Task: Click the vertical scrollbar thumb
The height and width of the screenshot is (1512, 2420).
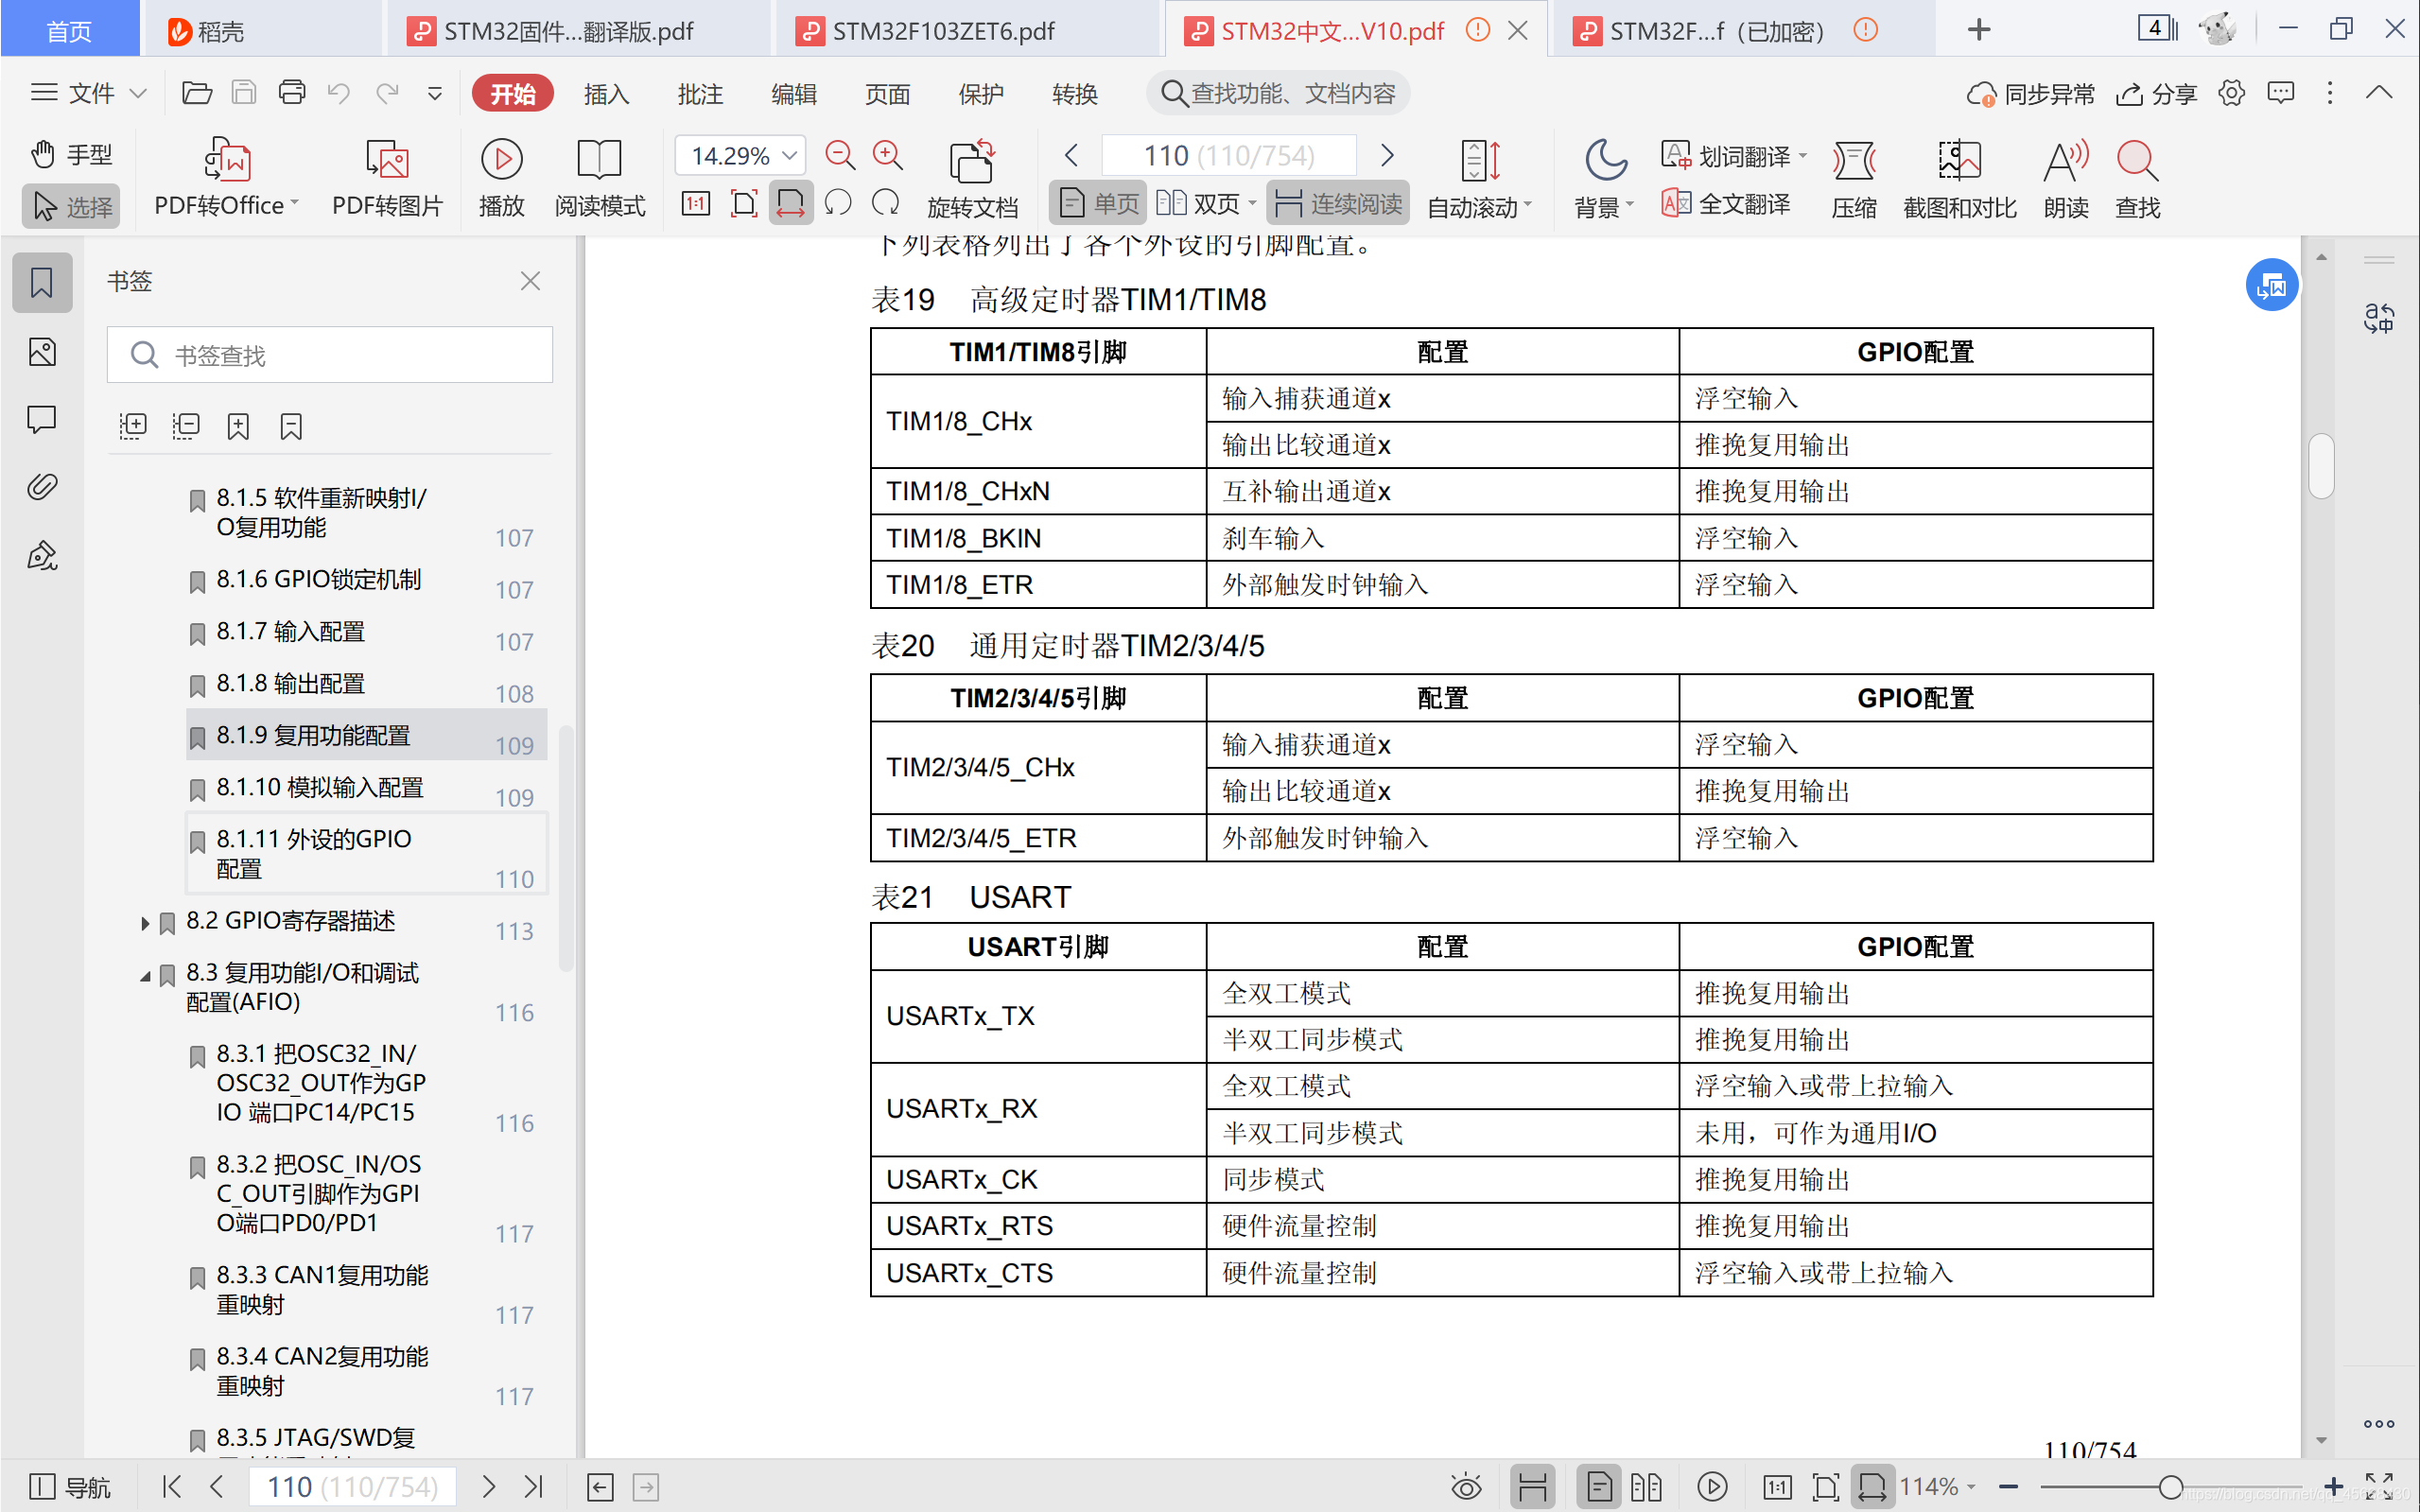Action: tap(2321, 465)
